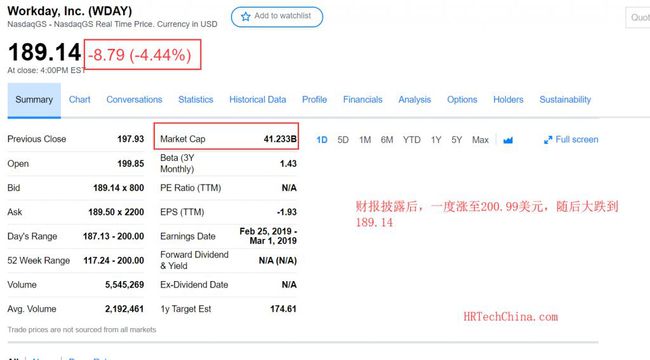
Task: Select the 1D chart range
Action: [322, 140]
